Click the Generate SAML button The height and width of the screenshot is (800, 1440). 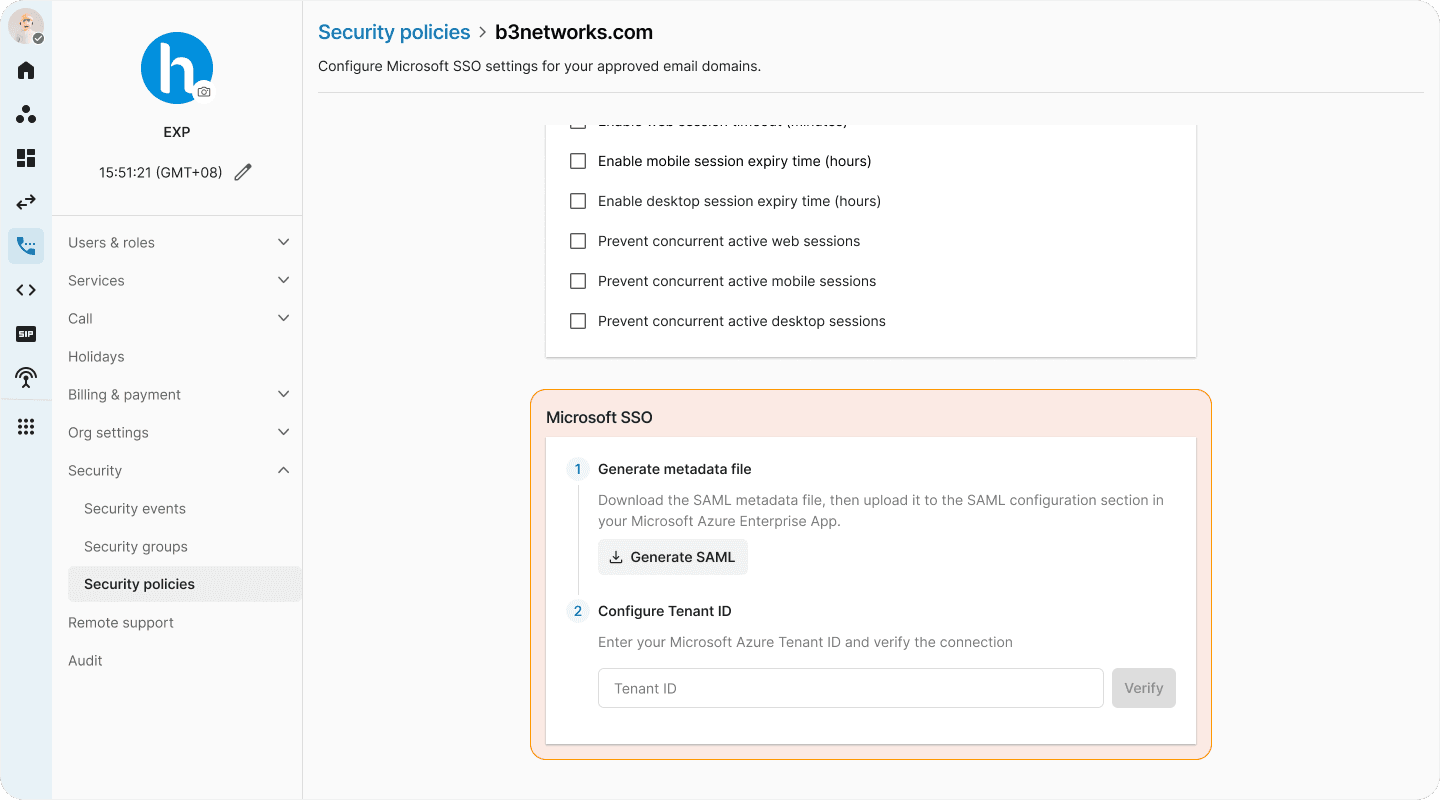[x=673, y=557]
